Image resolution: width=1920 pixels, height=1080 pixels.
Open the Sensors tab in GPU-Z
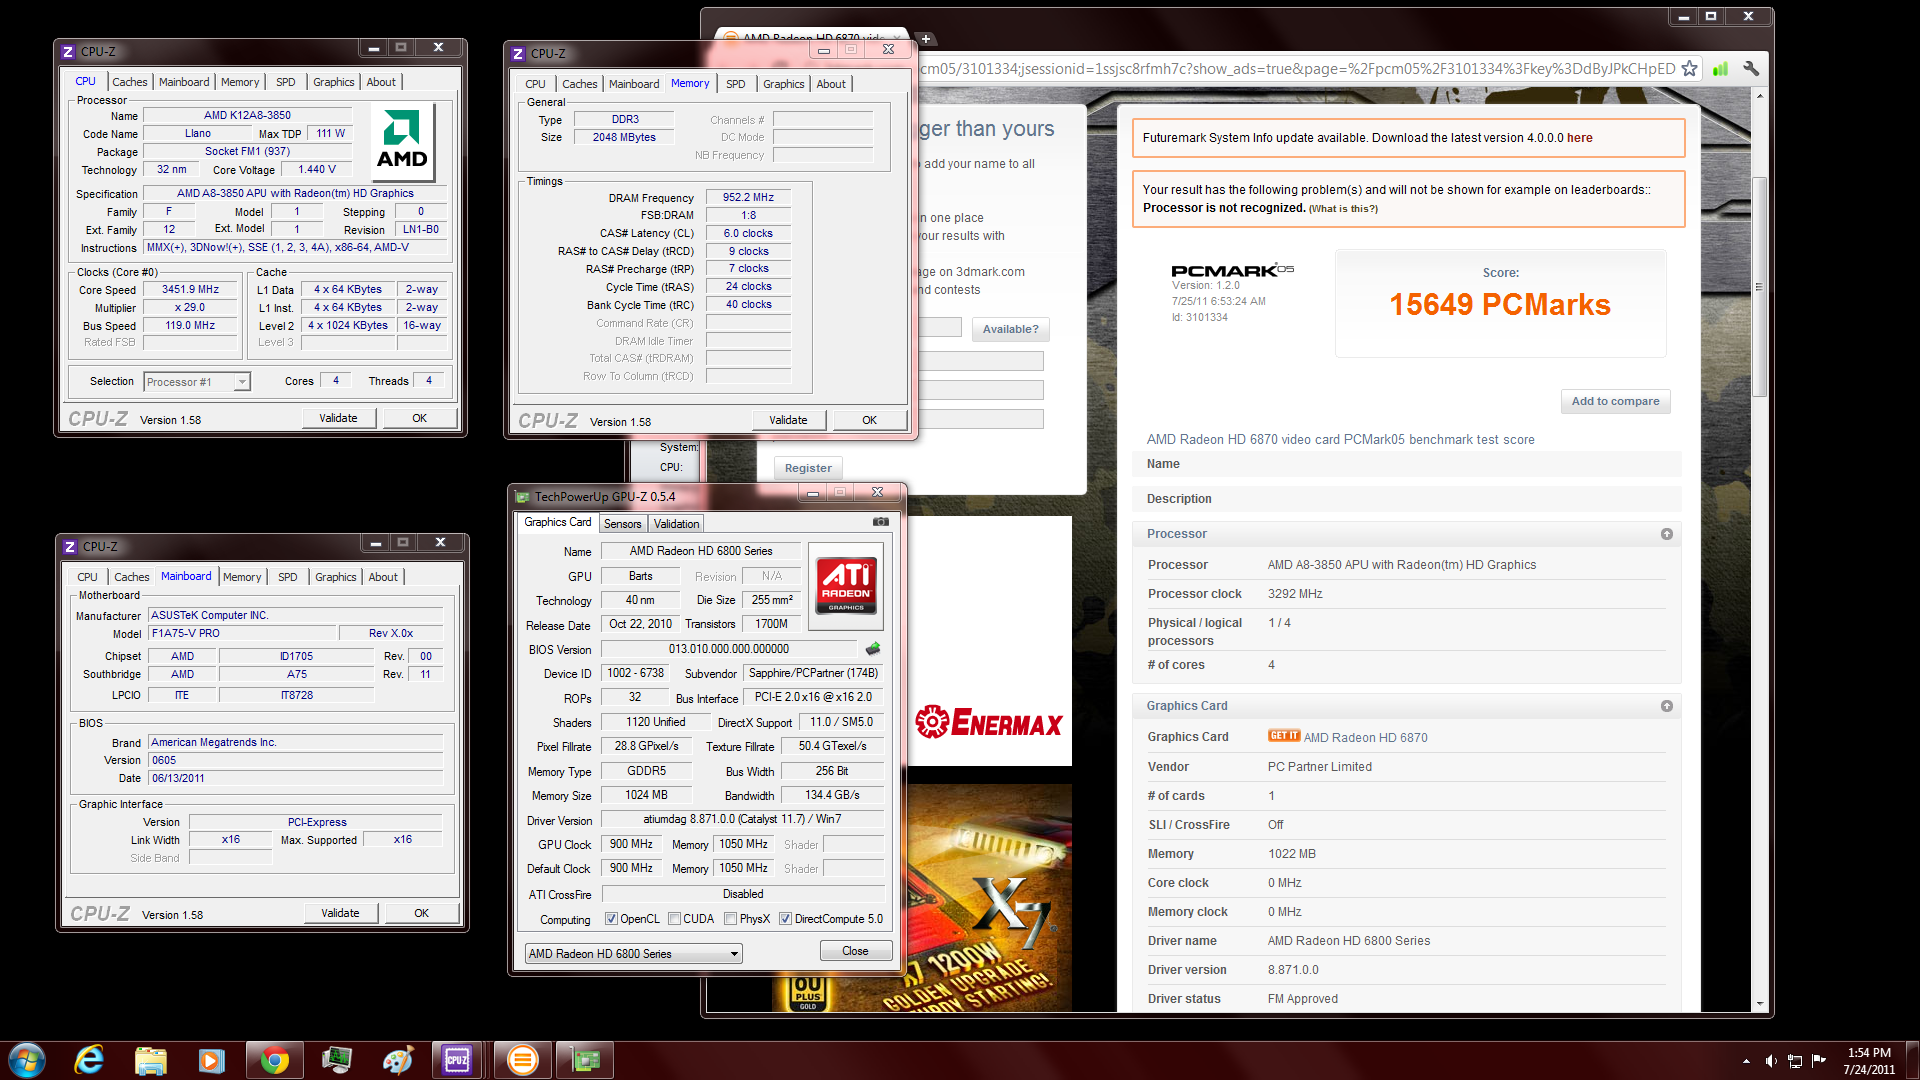coord(623,524)
